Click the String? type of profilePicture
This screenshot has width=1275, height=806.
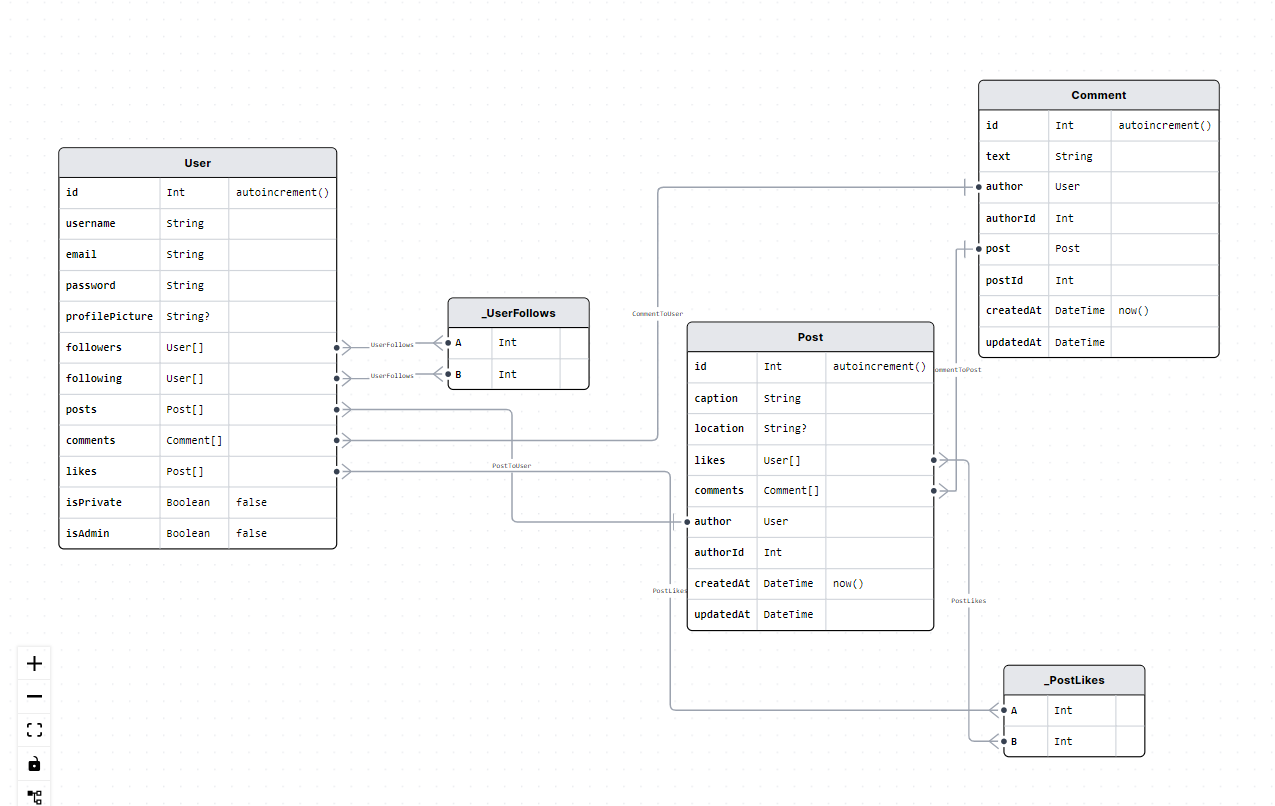pyautogui.click(x=188, y=316)
